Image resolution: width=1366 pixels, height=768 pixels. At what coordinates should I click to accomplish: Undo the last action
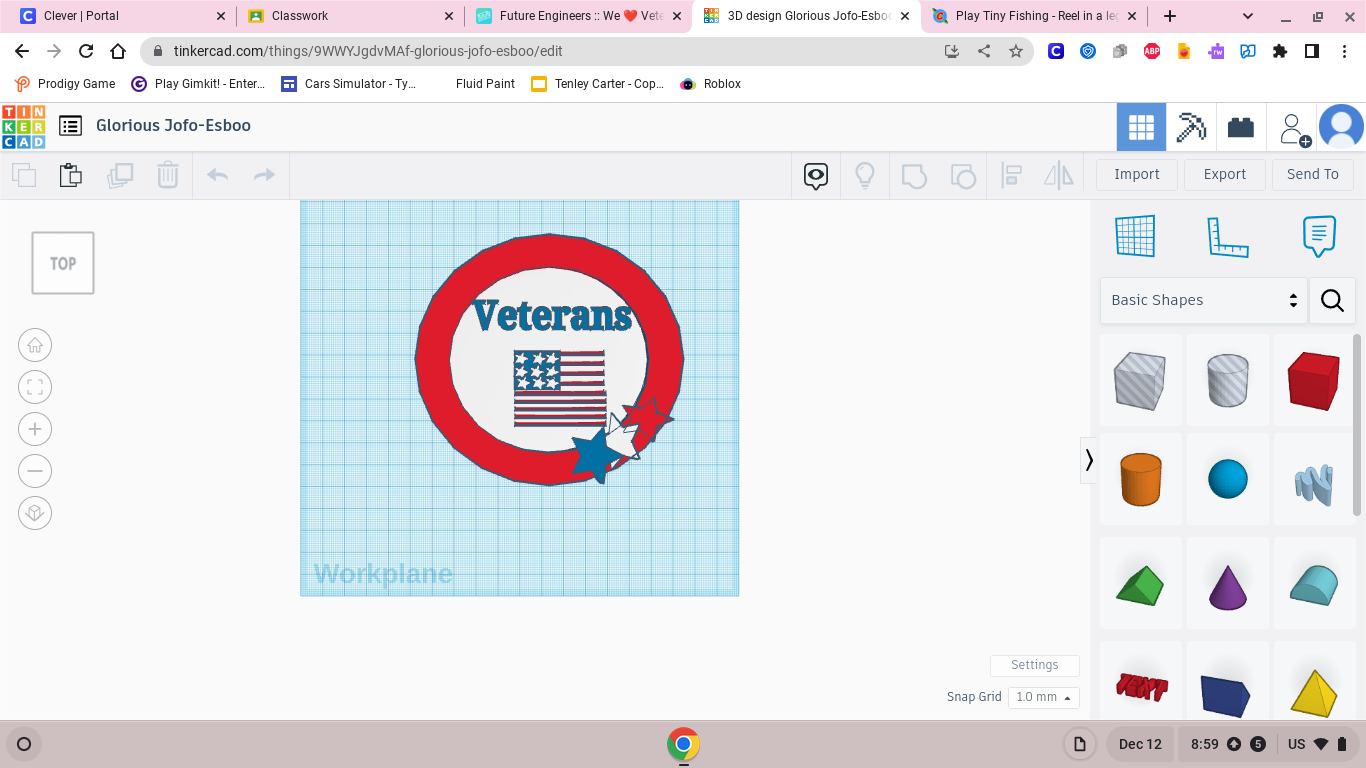(x=217, y=175)
